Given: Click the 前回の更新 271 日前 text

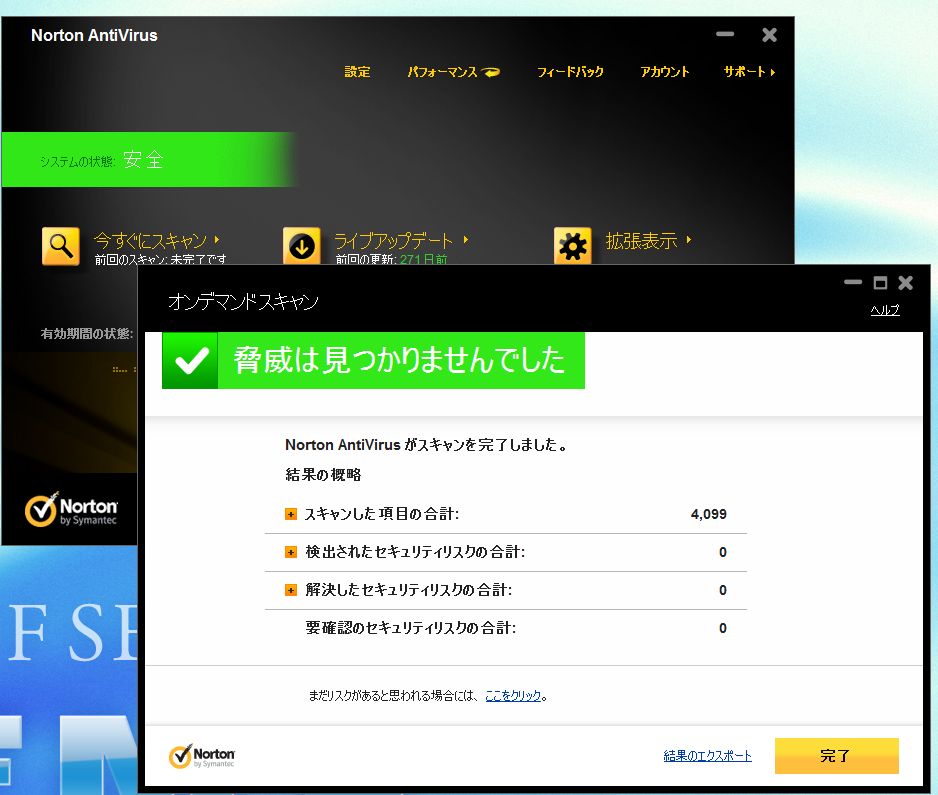Looking at the screenshot, I should (391, 259).
